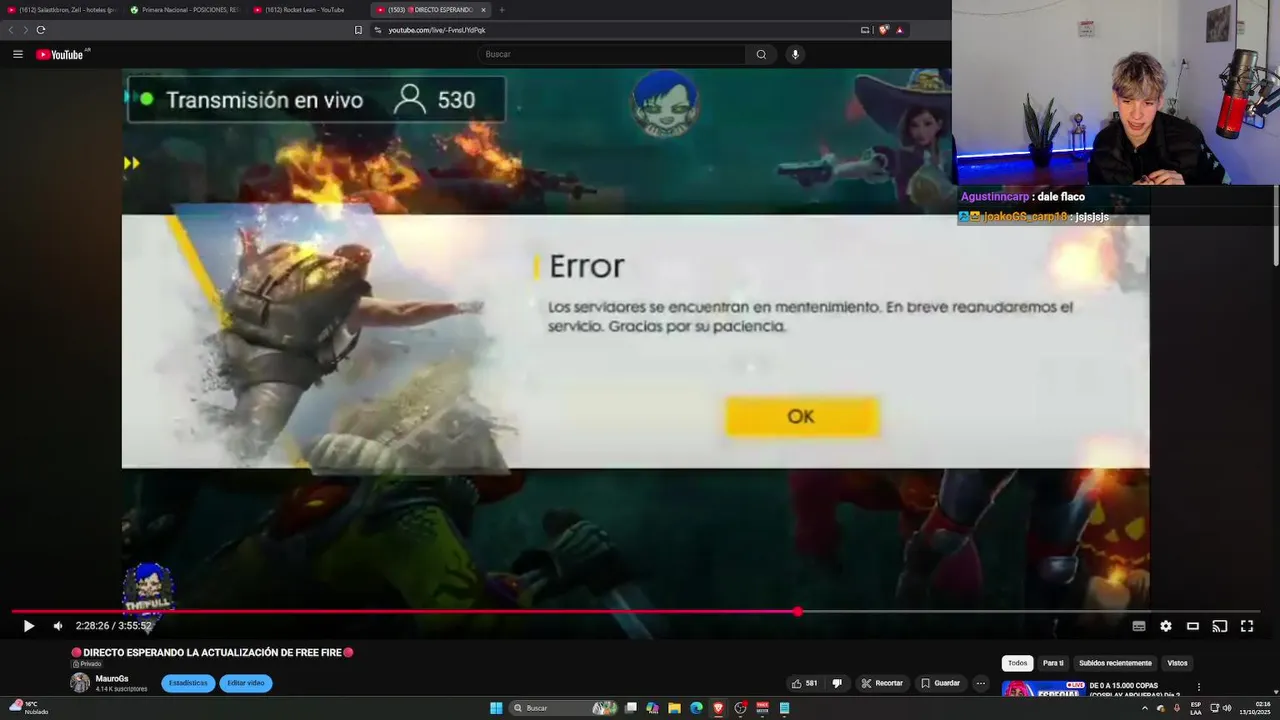Go back with the browser back arrow

[11, 30]
